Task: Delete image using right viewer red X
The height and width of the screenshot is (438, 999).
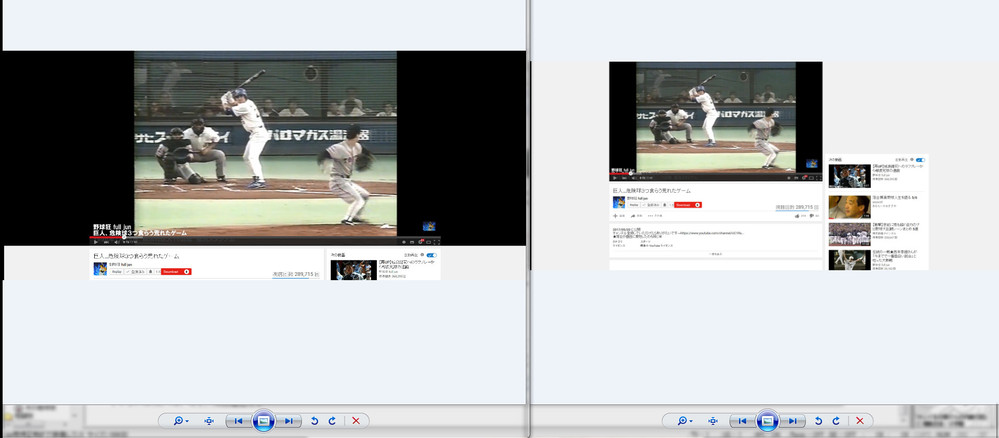Action: point(859,421)
